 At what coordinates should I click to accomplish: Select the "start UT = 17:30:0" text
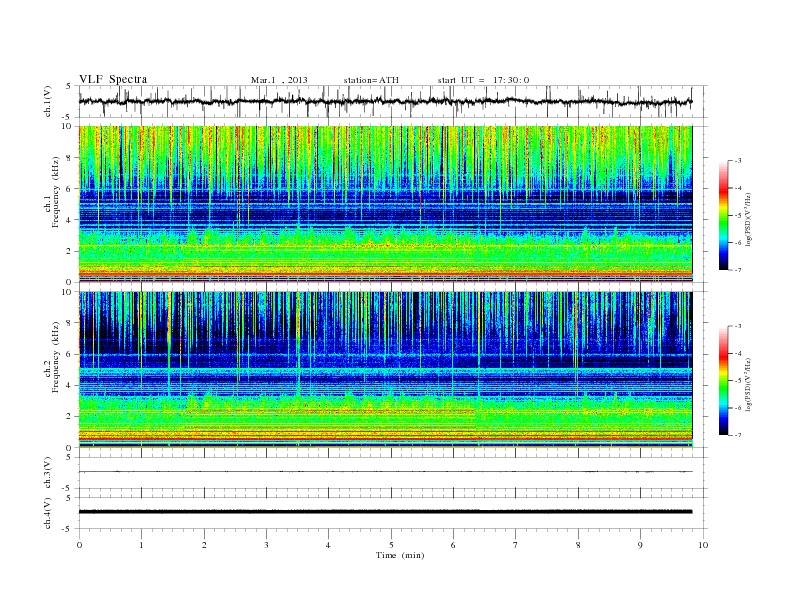[x=483, y=80]
